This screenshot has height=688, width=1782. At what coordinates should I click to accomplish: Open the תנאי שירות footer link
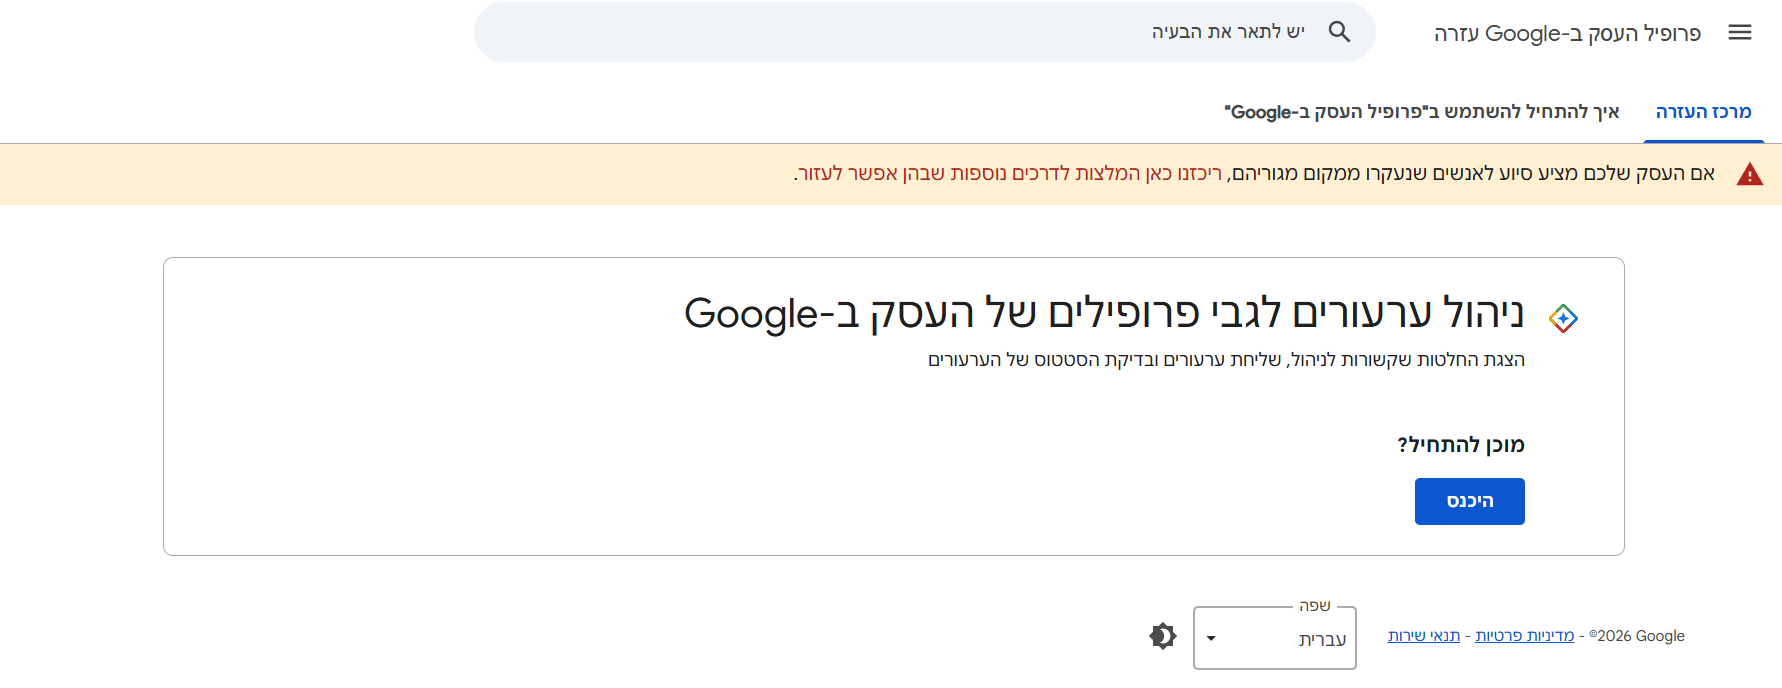pos(1424,635)
